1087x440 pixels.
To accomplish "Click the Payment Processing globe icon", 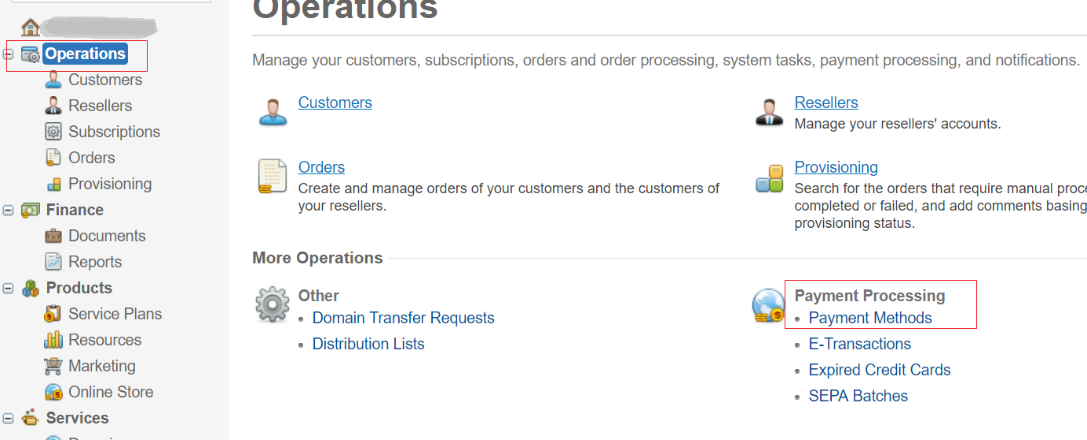I will click(769, 307).
